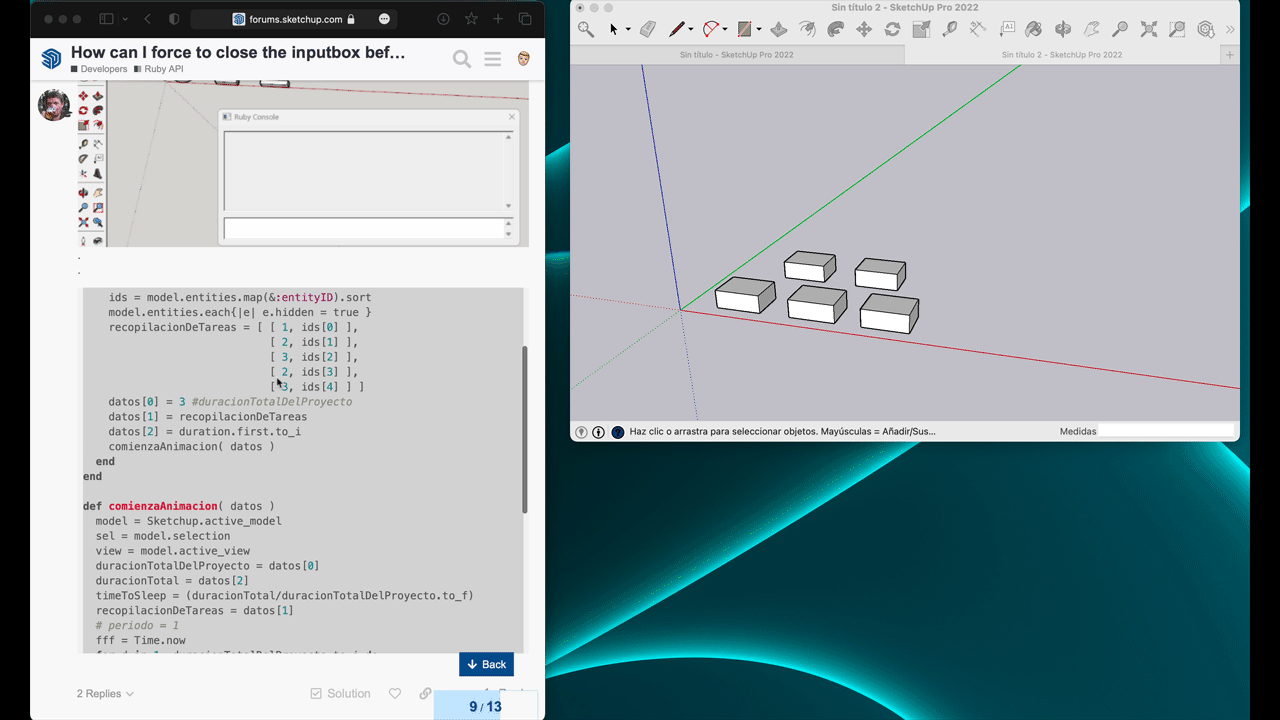
Task: Open the Developers category link
Action: pyautogui.click(x=99, y=69)
